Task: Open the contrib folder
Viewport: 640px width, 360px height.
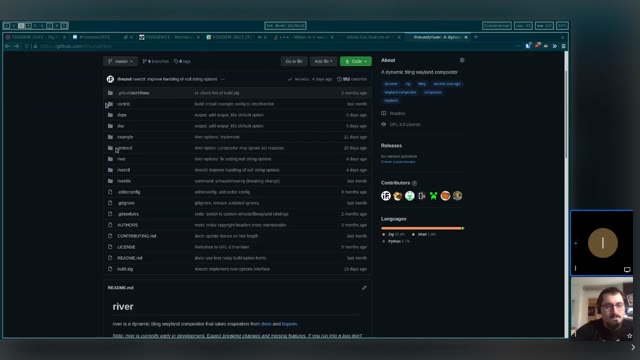Action: coord(124,104)
